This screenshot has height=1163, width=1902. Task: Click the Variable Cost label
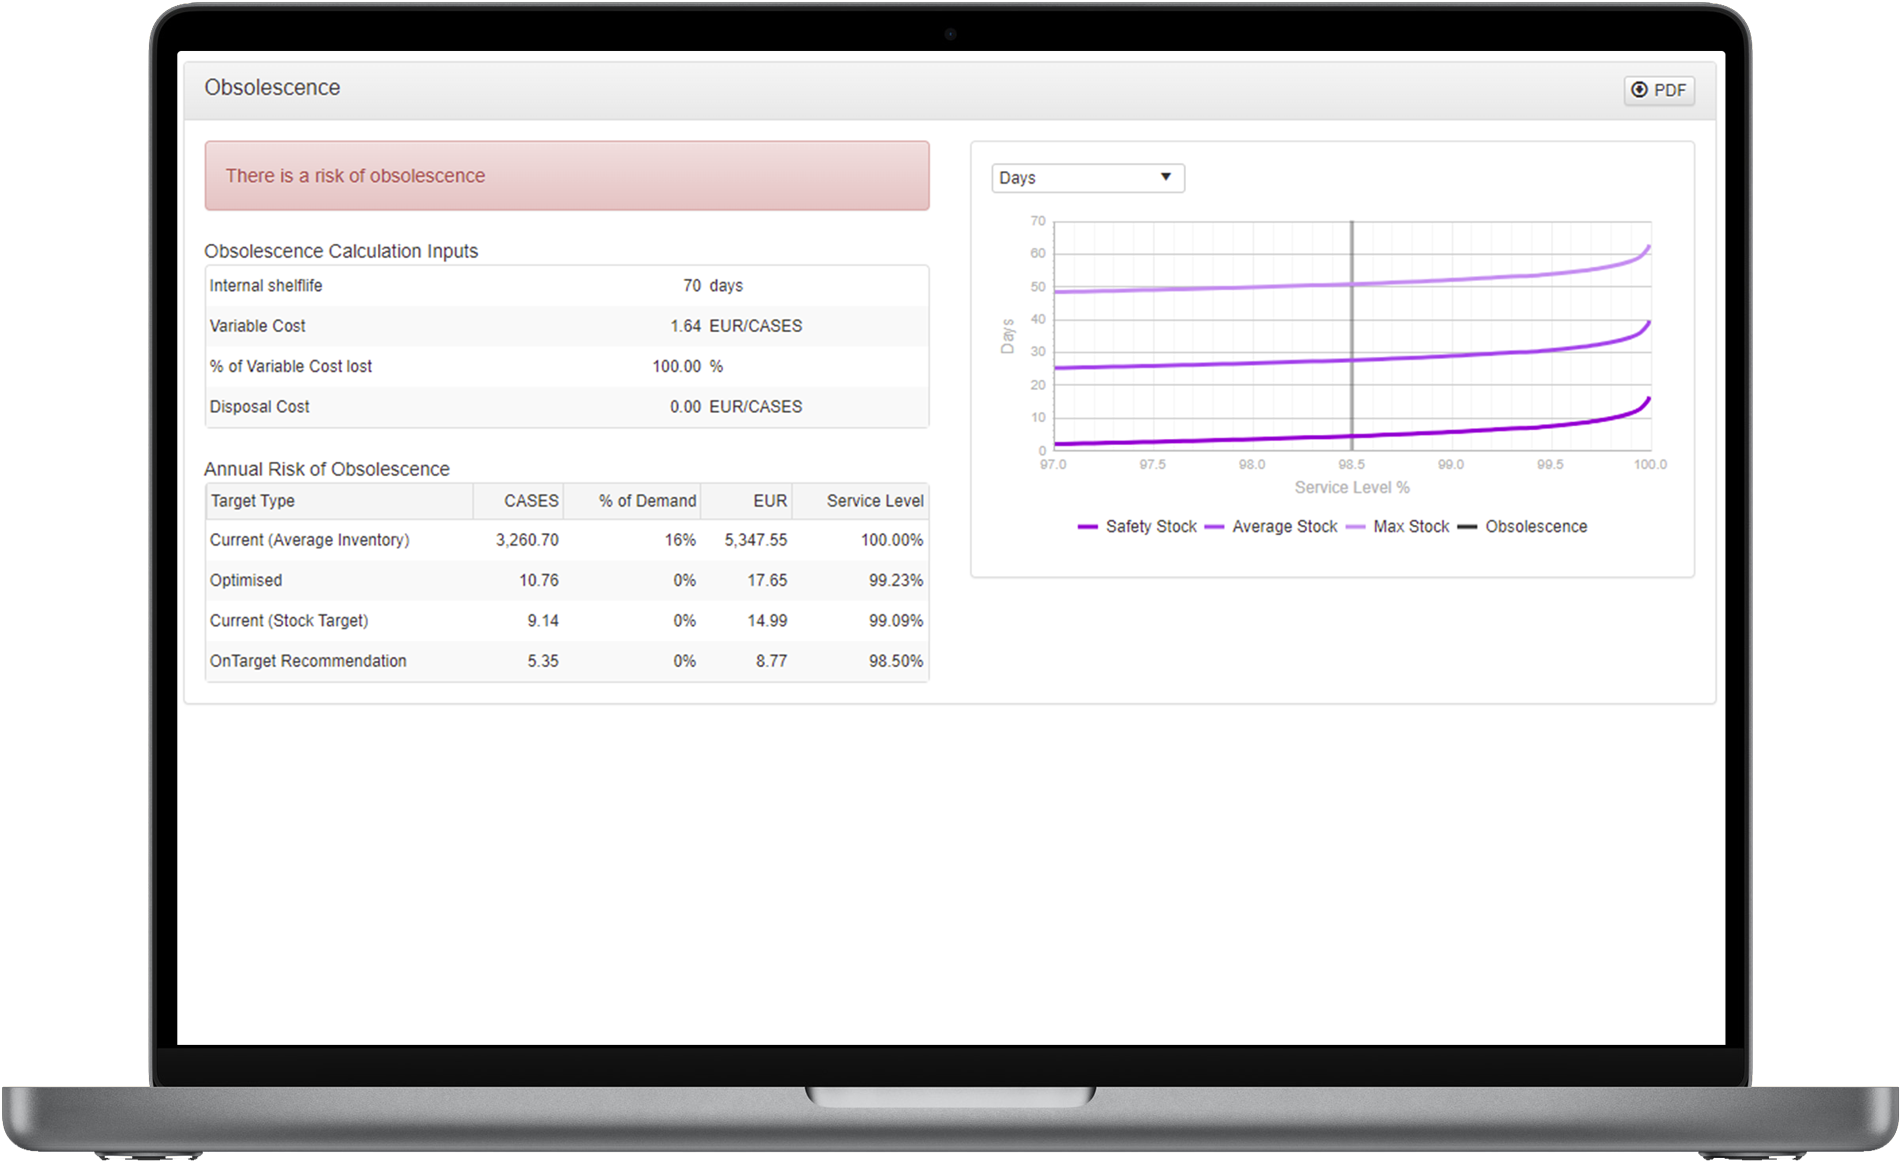[258, 326]
